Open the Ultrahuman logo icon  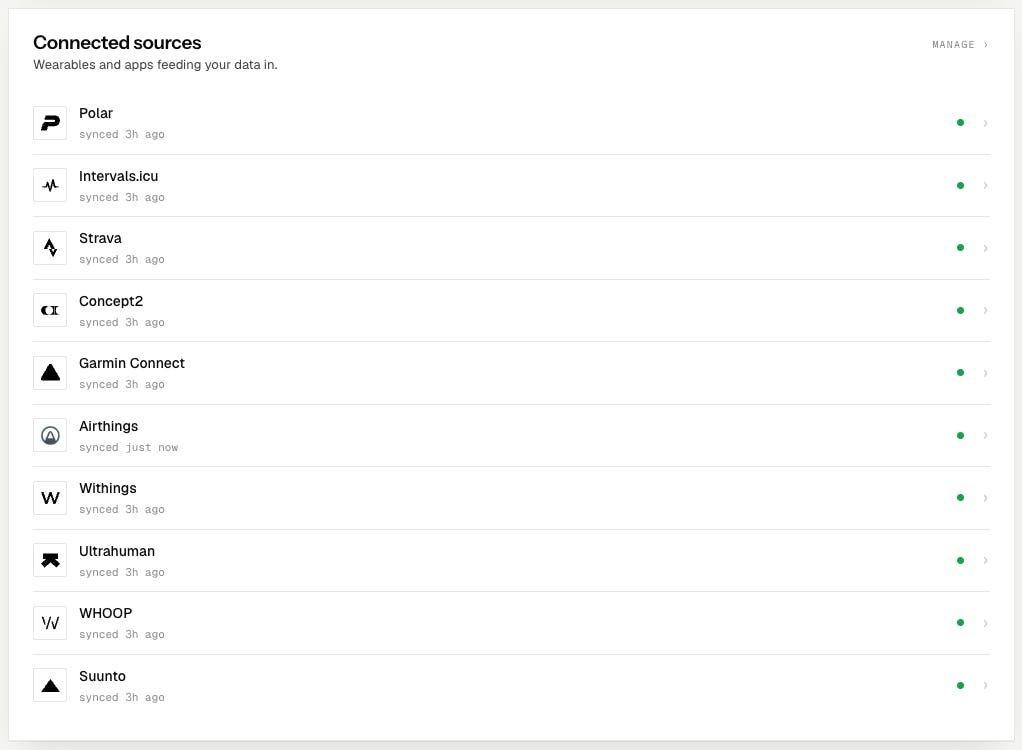pos(50,560)
